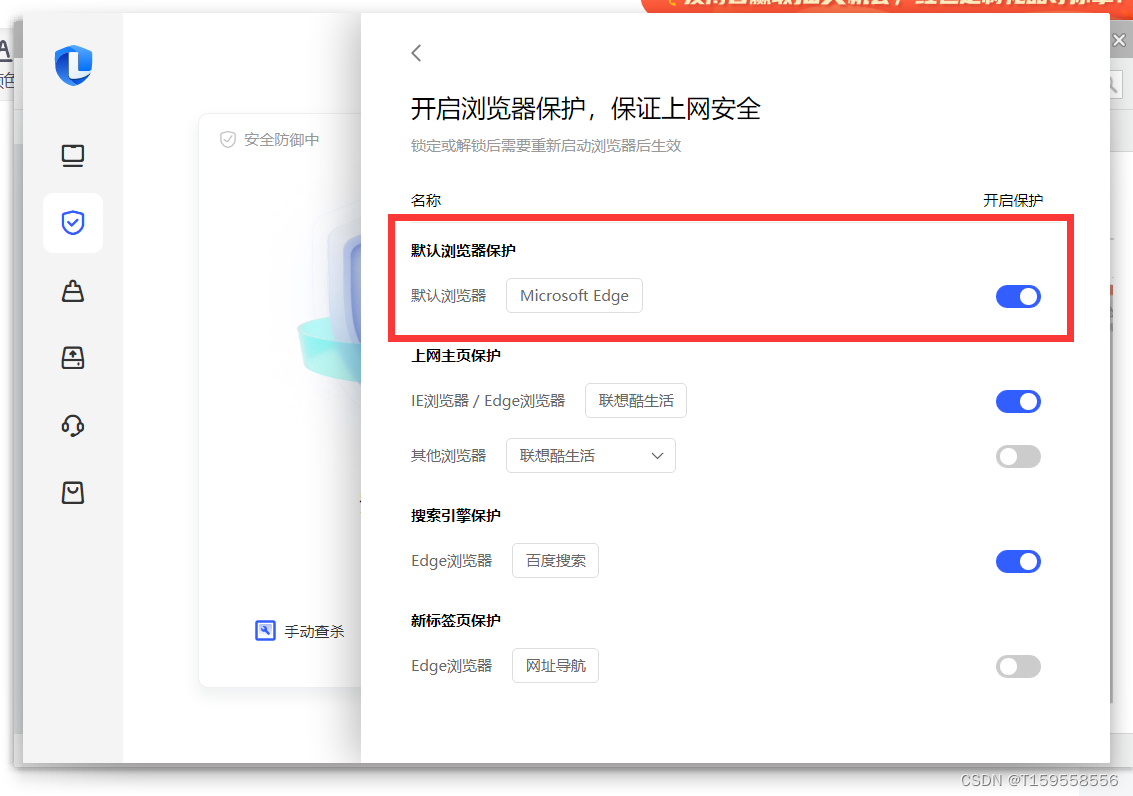
Task: Click the 其他浏览器 row label
Action: point(449,456)
